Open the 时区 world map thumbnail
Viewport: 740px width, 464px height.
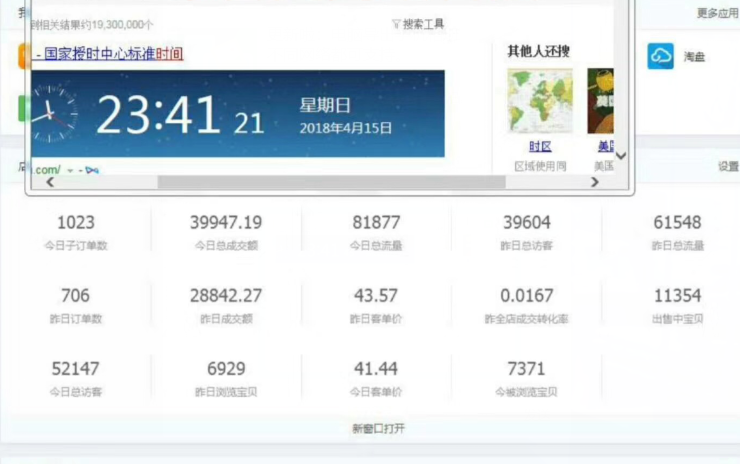(539, 101)
